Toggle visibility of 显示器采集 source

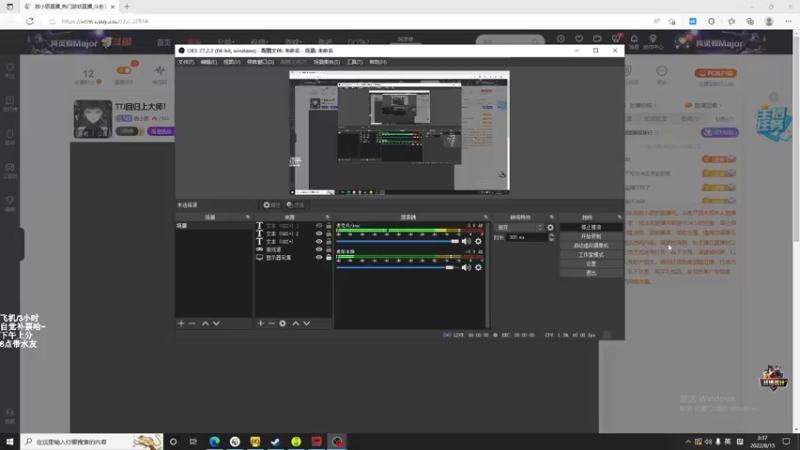point(319,258)
